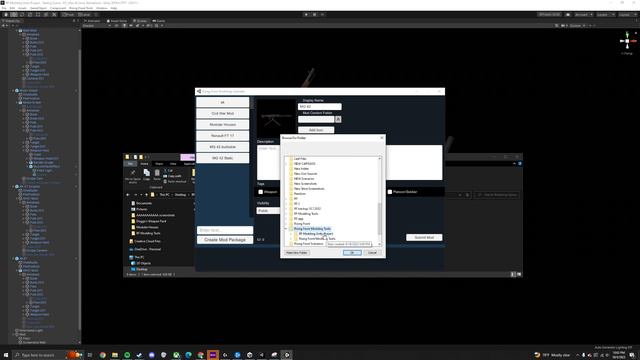Open the Rising Front Tools menu
The image size is (640, 360).
click(81, 8)
